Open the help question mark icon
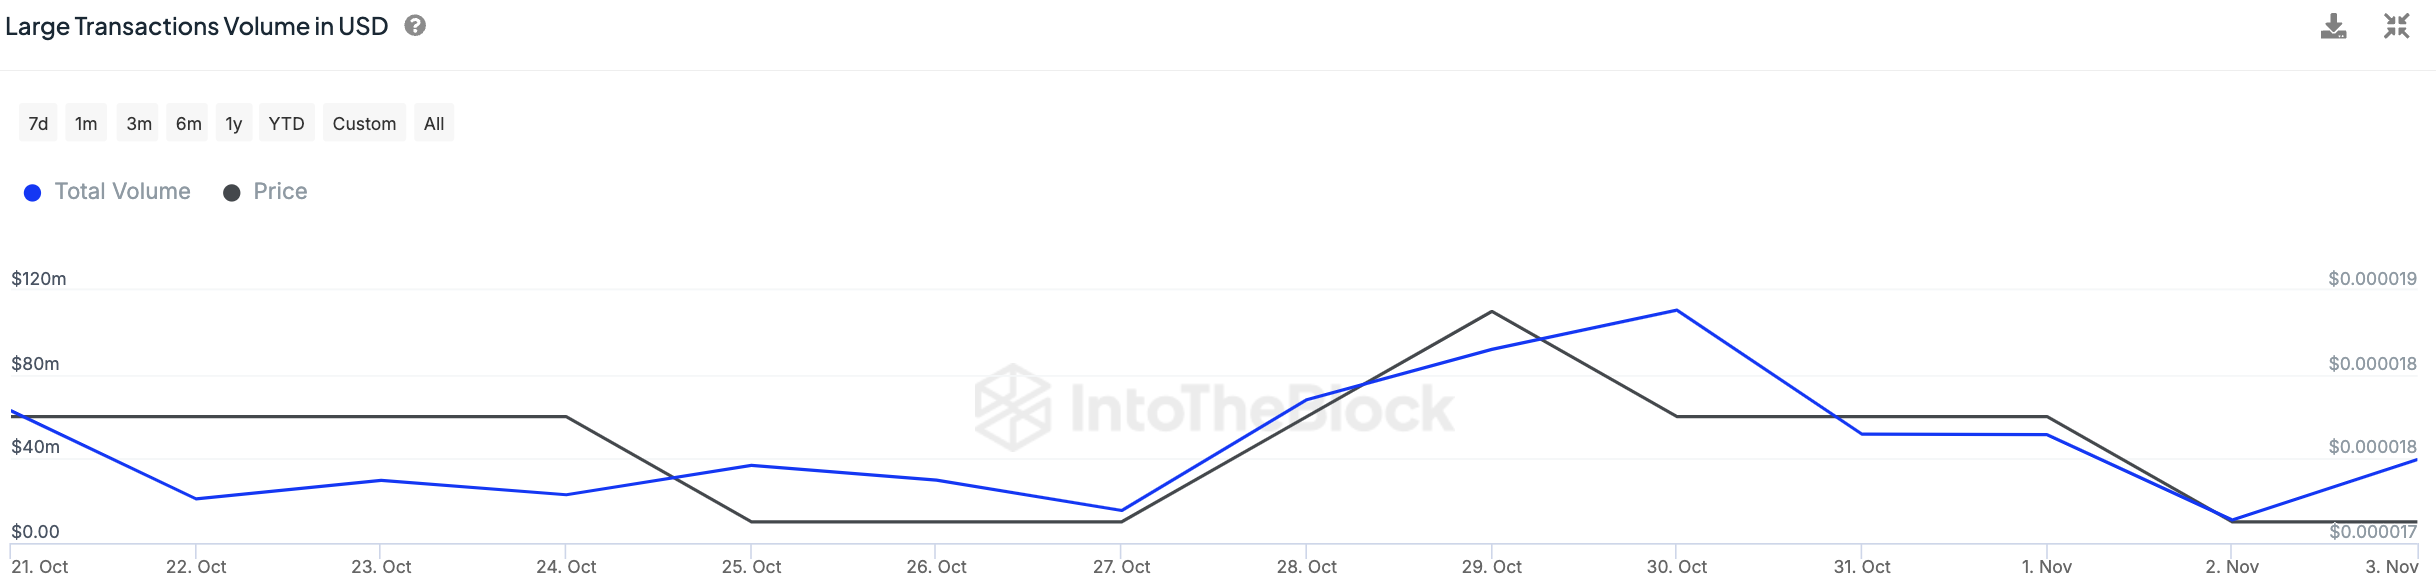The image size is (2436, 588). (x=415, y=26)
